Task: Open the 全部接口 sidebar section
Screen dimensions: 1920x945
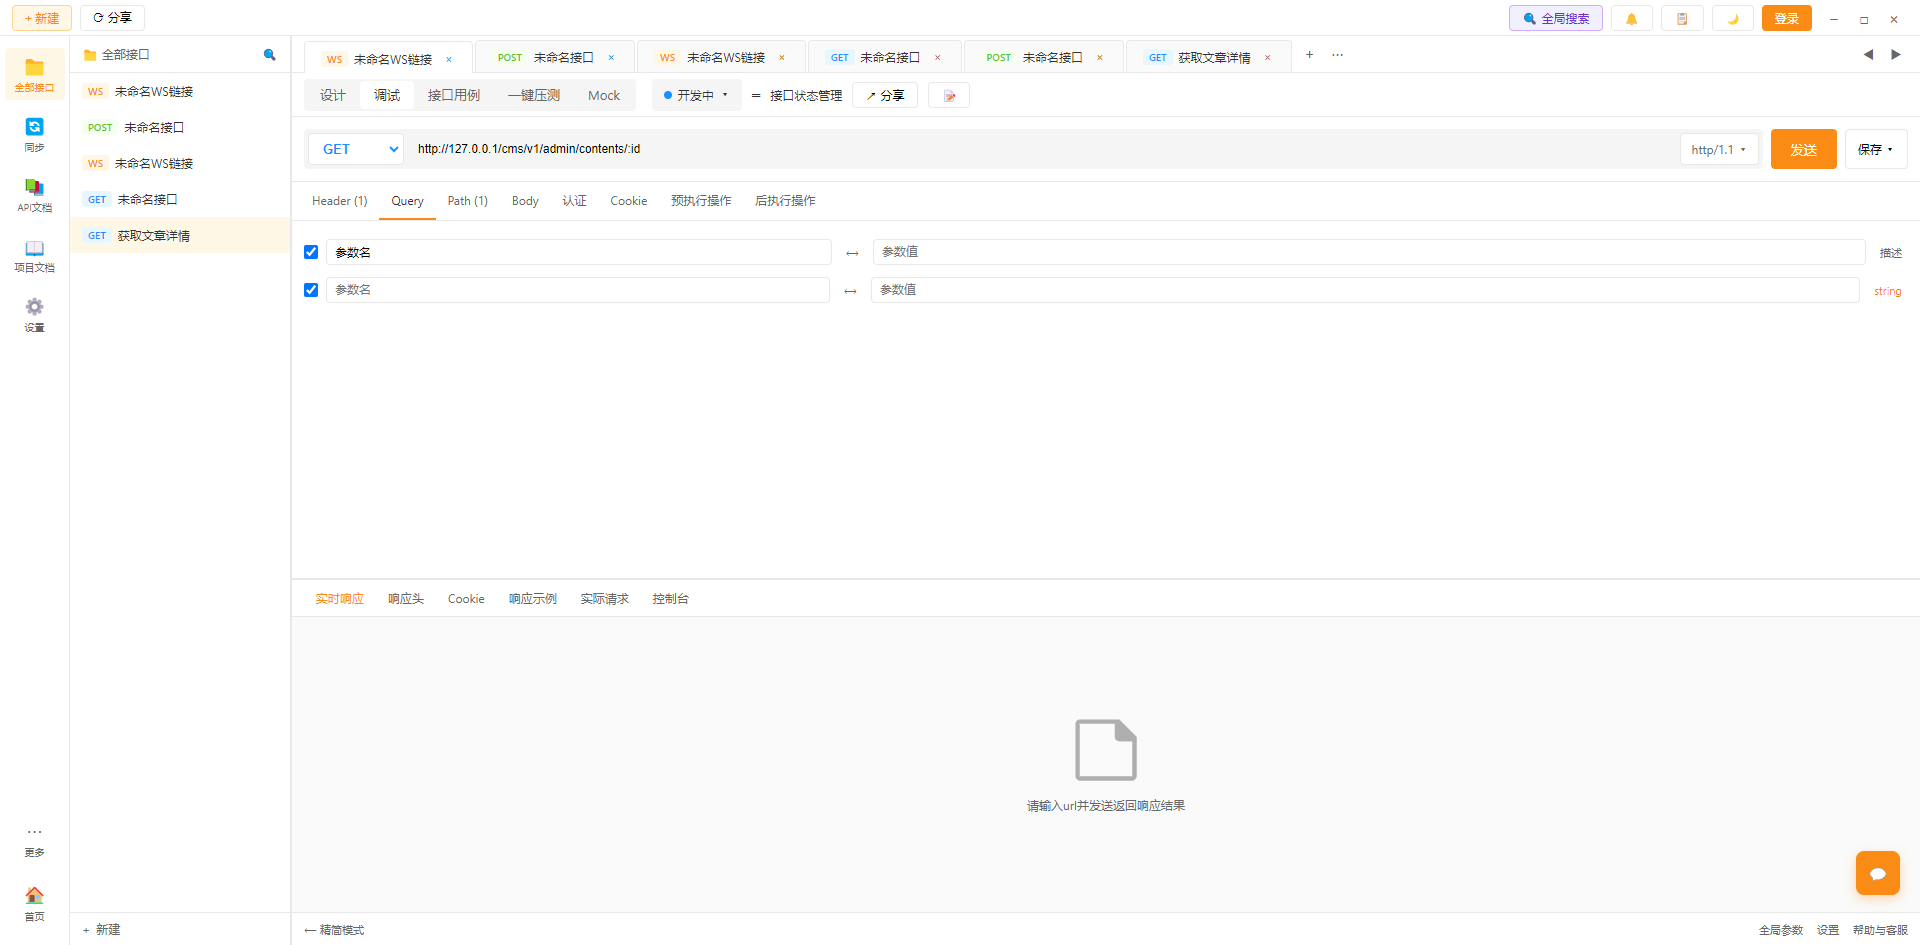Action: point(35,75)
